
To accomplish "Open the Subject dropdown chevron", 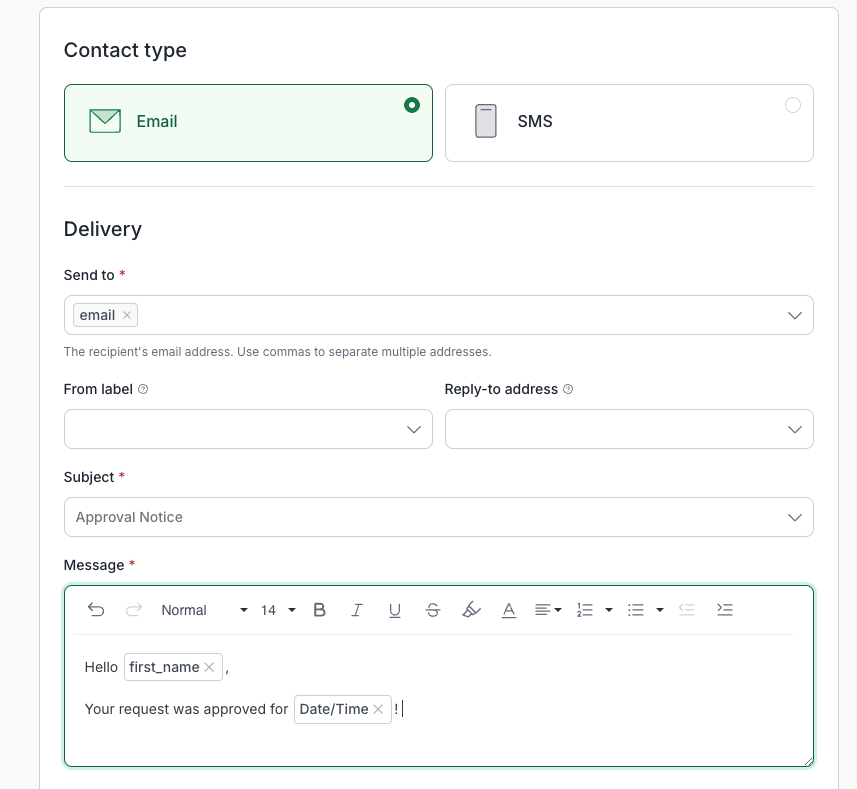I will coord(795,517).
